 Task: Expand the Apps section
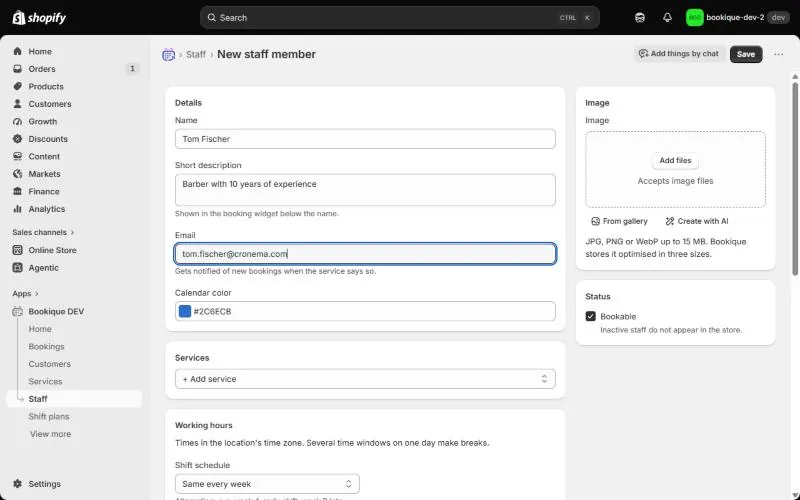pyautogui.click(x=26, y=293)
